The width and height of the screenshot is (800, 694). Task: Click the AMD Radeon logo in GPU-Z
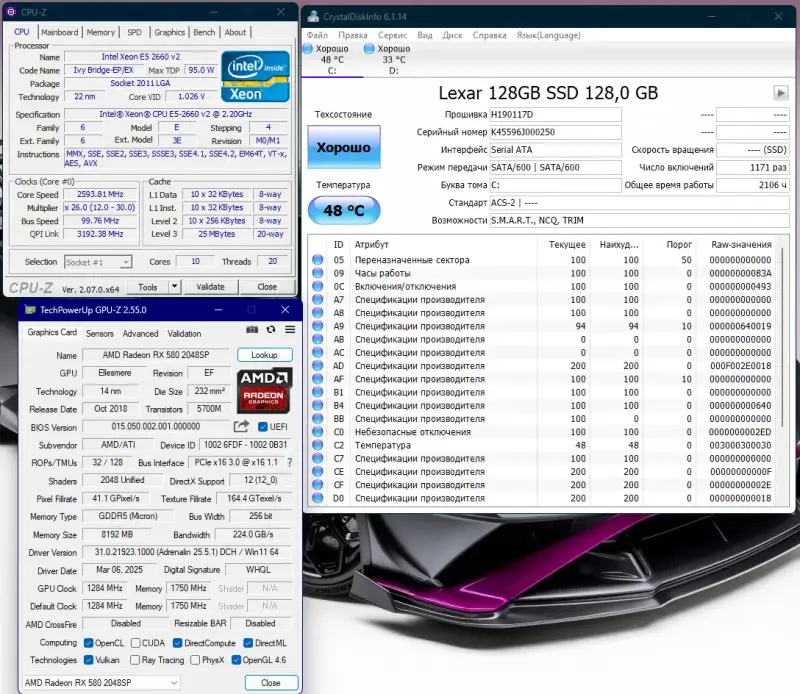pyautogui.click(x=263, y=395)
